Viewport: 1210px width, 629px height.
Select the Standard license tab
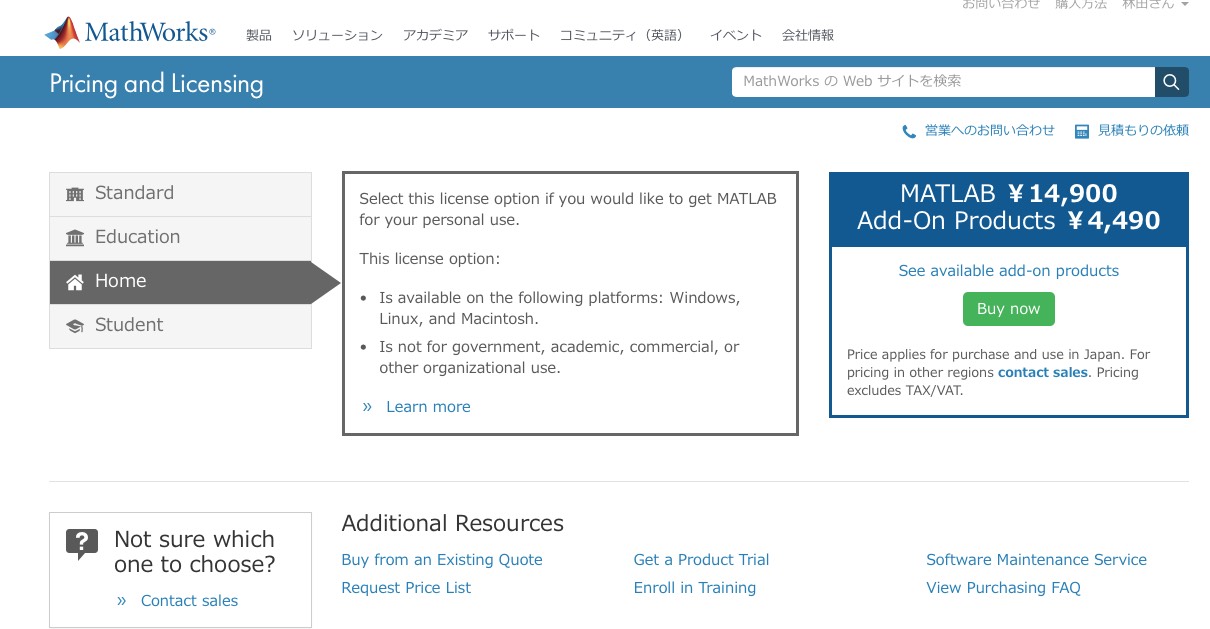tap(180, 194)
